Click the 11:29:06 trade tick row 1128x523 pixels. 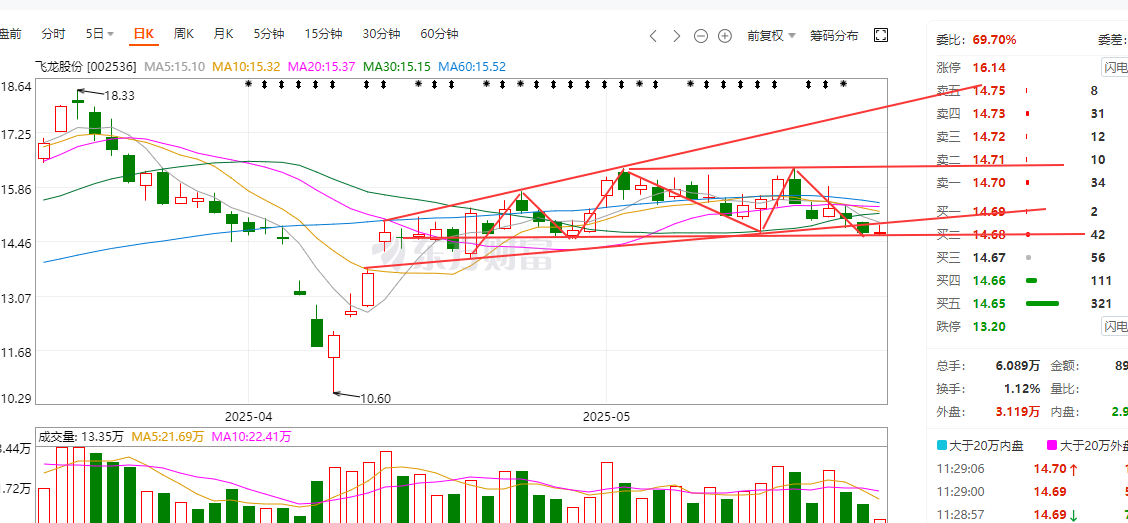coord(1032,469)
